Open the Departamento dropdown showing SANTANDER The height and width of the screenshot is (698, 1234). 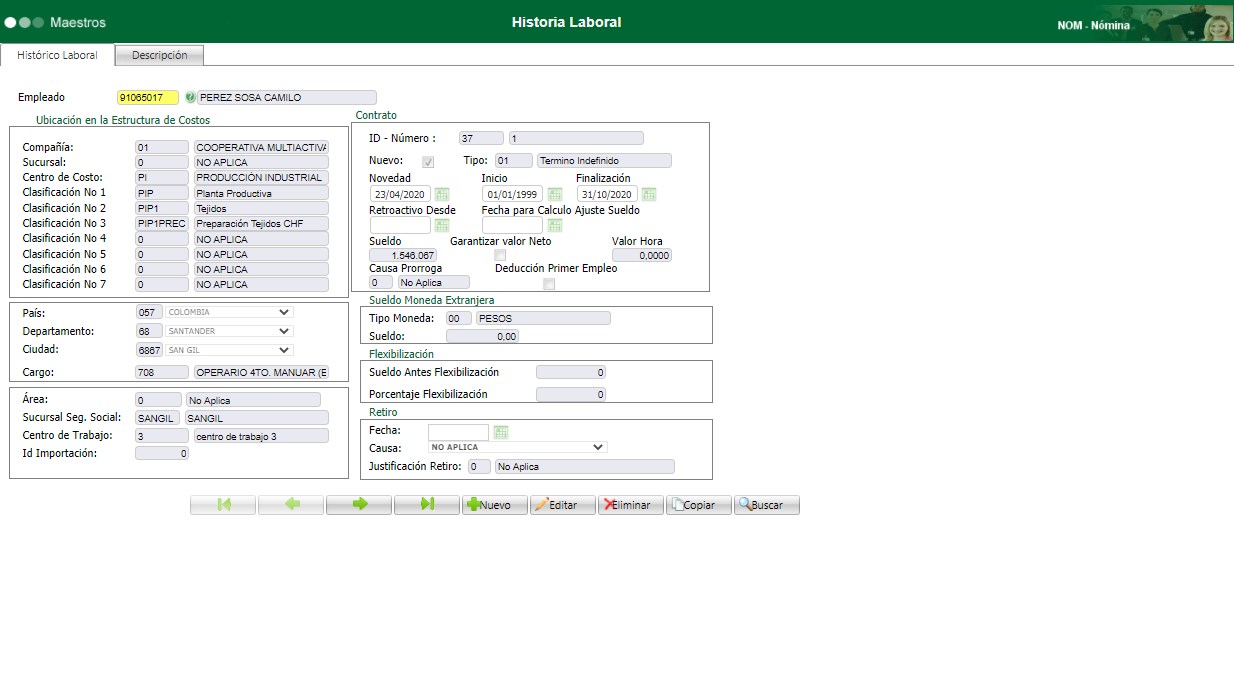(229, 331)
